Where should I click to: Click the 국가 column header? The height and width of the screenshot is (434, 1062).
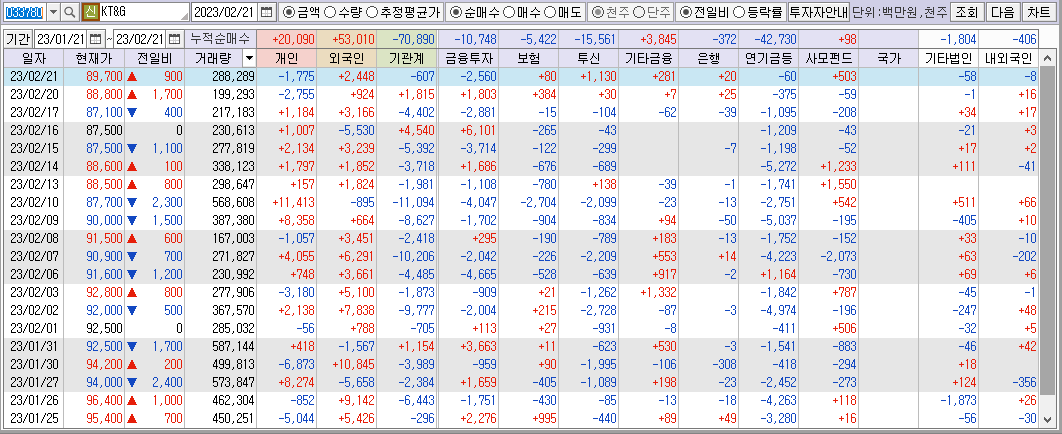coord(887,59)
